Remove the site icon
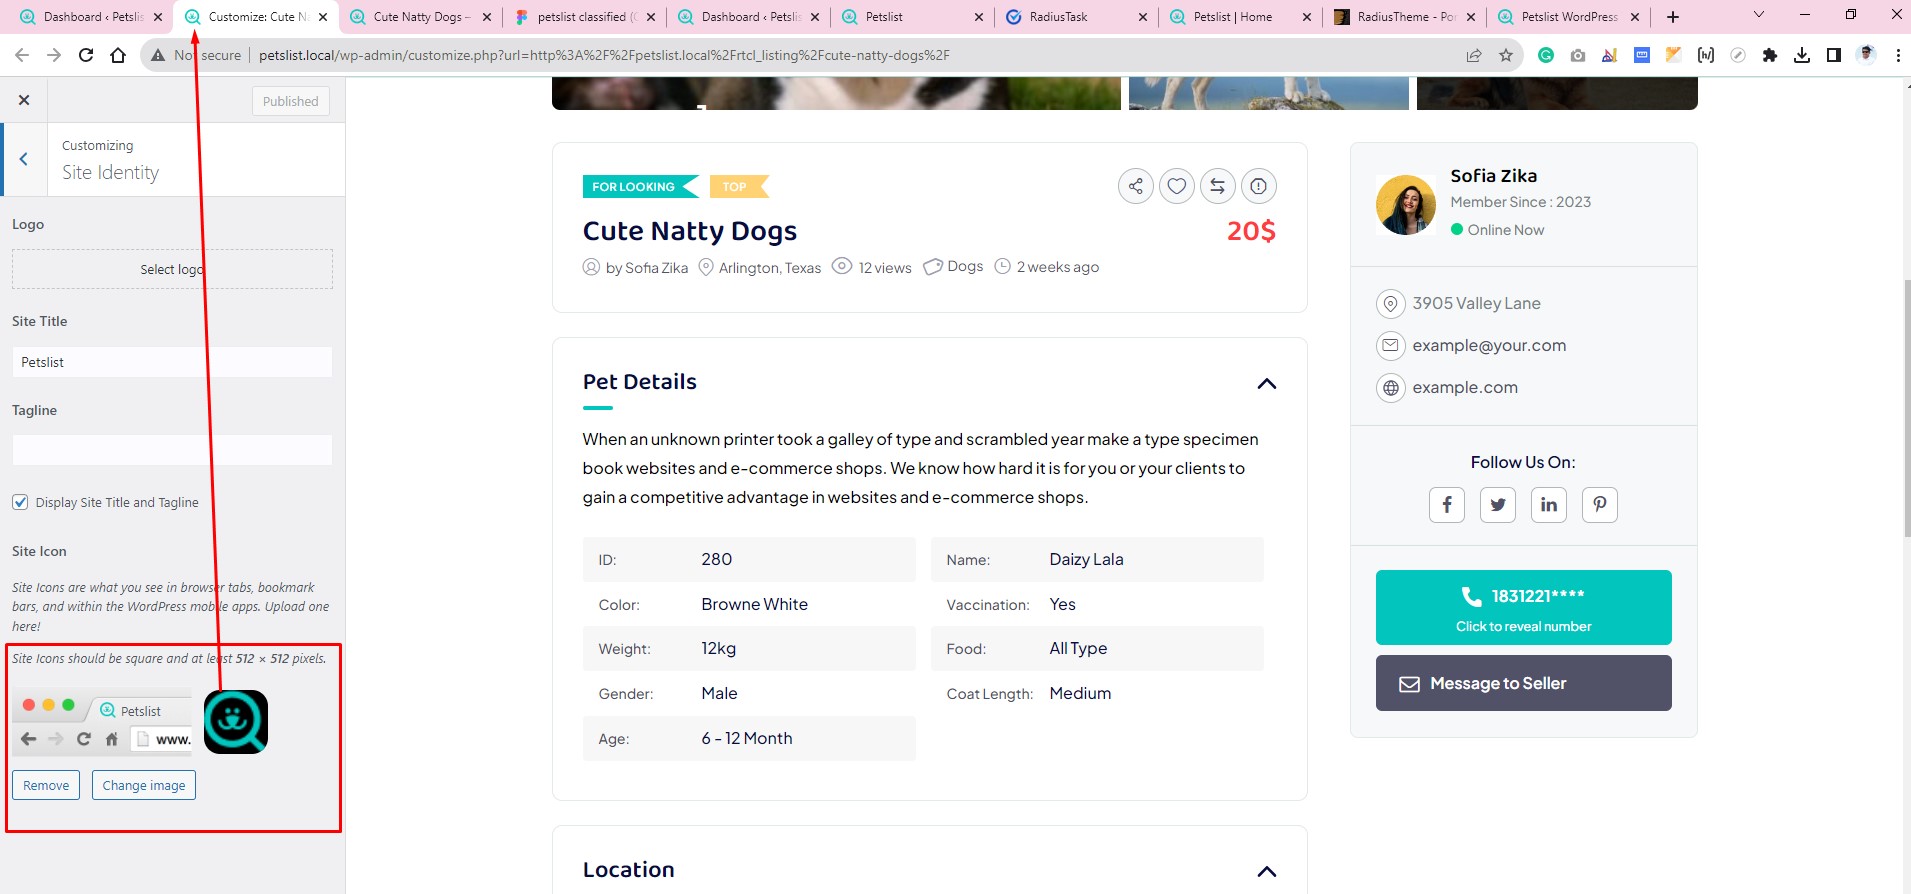This screenshot has height=894, width=1911. [x=46, y=785]
